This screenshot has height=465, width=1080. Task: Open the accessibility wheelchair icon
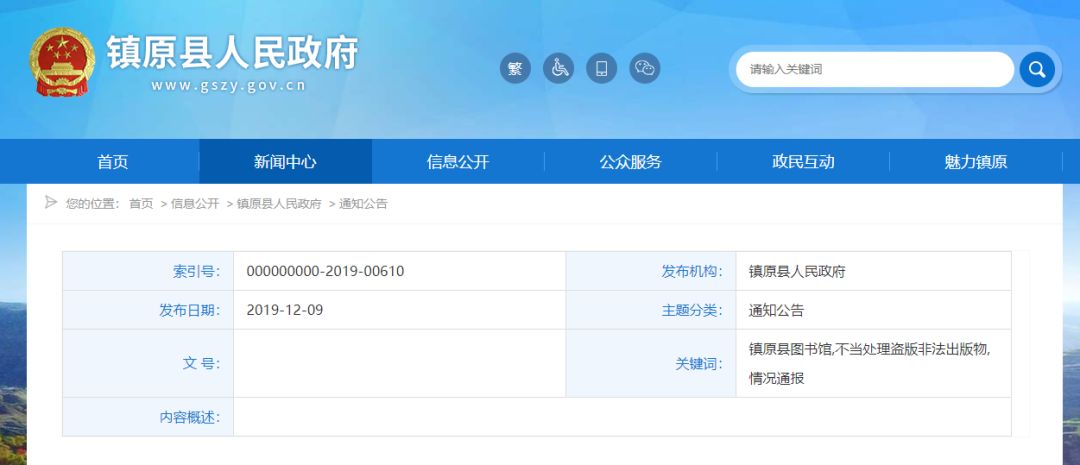point(559,68)
